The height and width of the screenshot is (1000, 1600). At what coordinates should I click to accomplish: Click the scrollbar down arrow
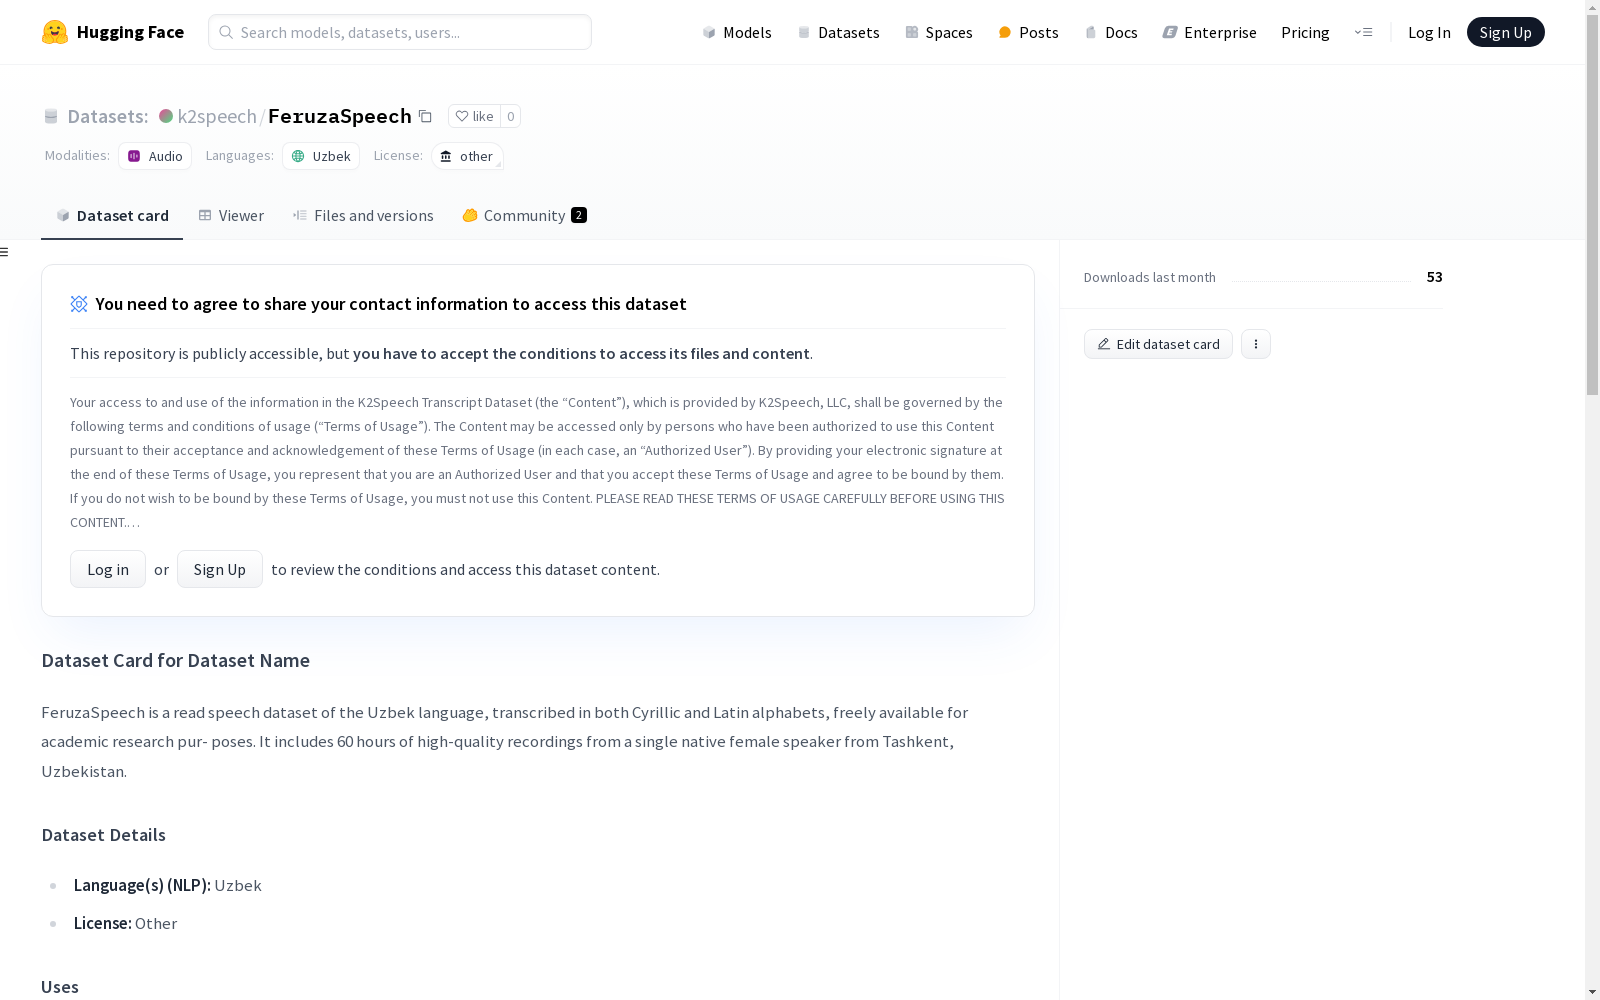1592,992
